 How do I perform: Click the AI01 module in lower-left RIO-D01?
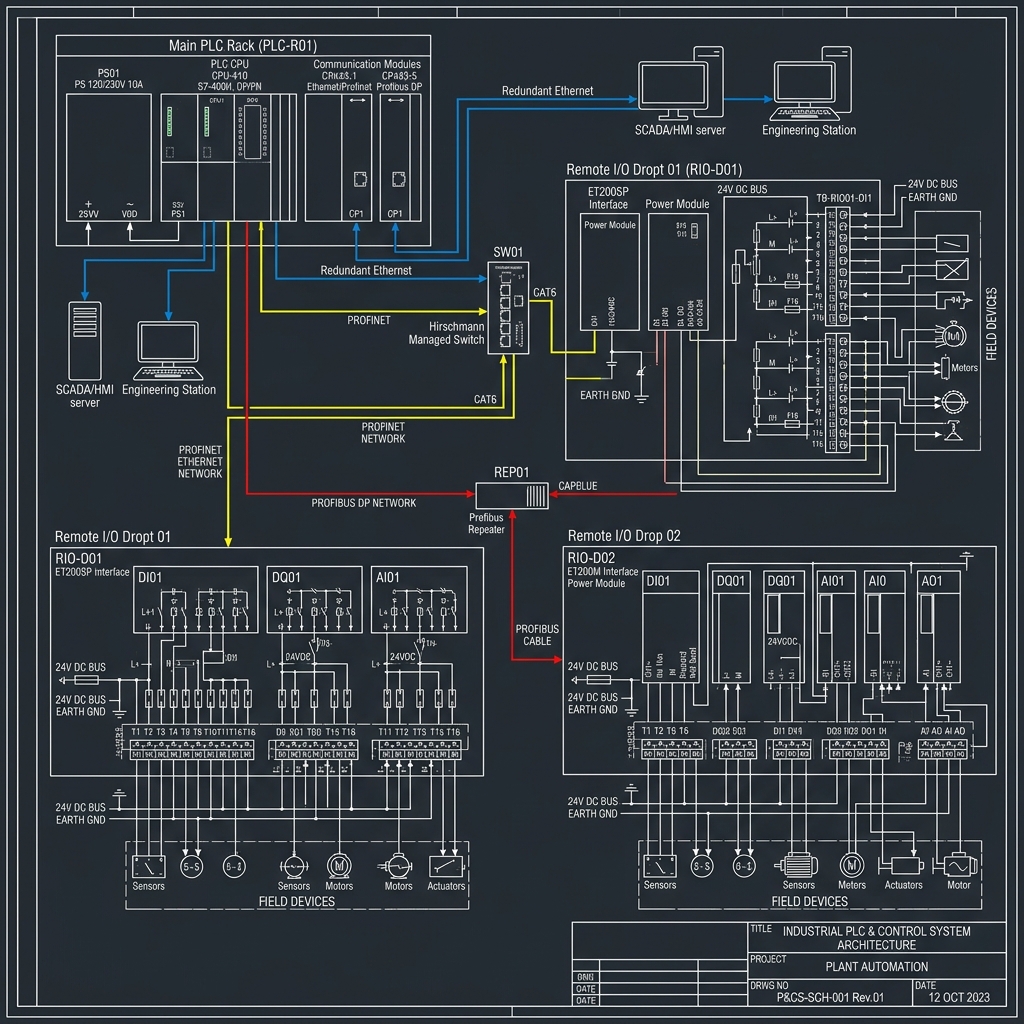tap(419, 600)
